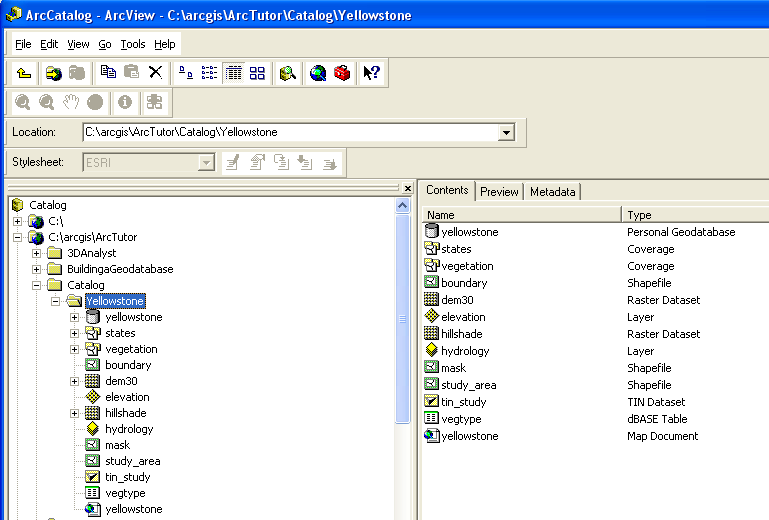Select hillshade in the Catalog tree
The width and height of the screenshot is (769, 520).
[x=126, y=413]
